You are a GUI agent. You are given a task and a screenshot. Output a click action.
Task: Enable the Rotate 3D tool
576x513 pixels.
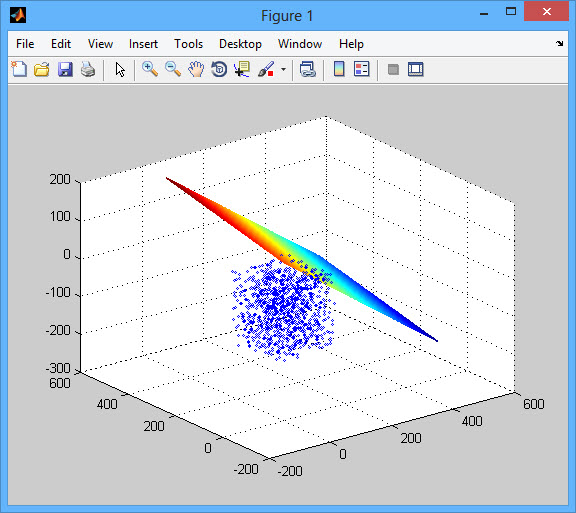pyautogui.click(x=219, y=69)
